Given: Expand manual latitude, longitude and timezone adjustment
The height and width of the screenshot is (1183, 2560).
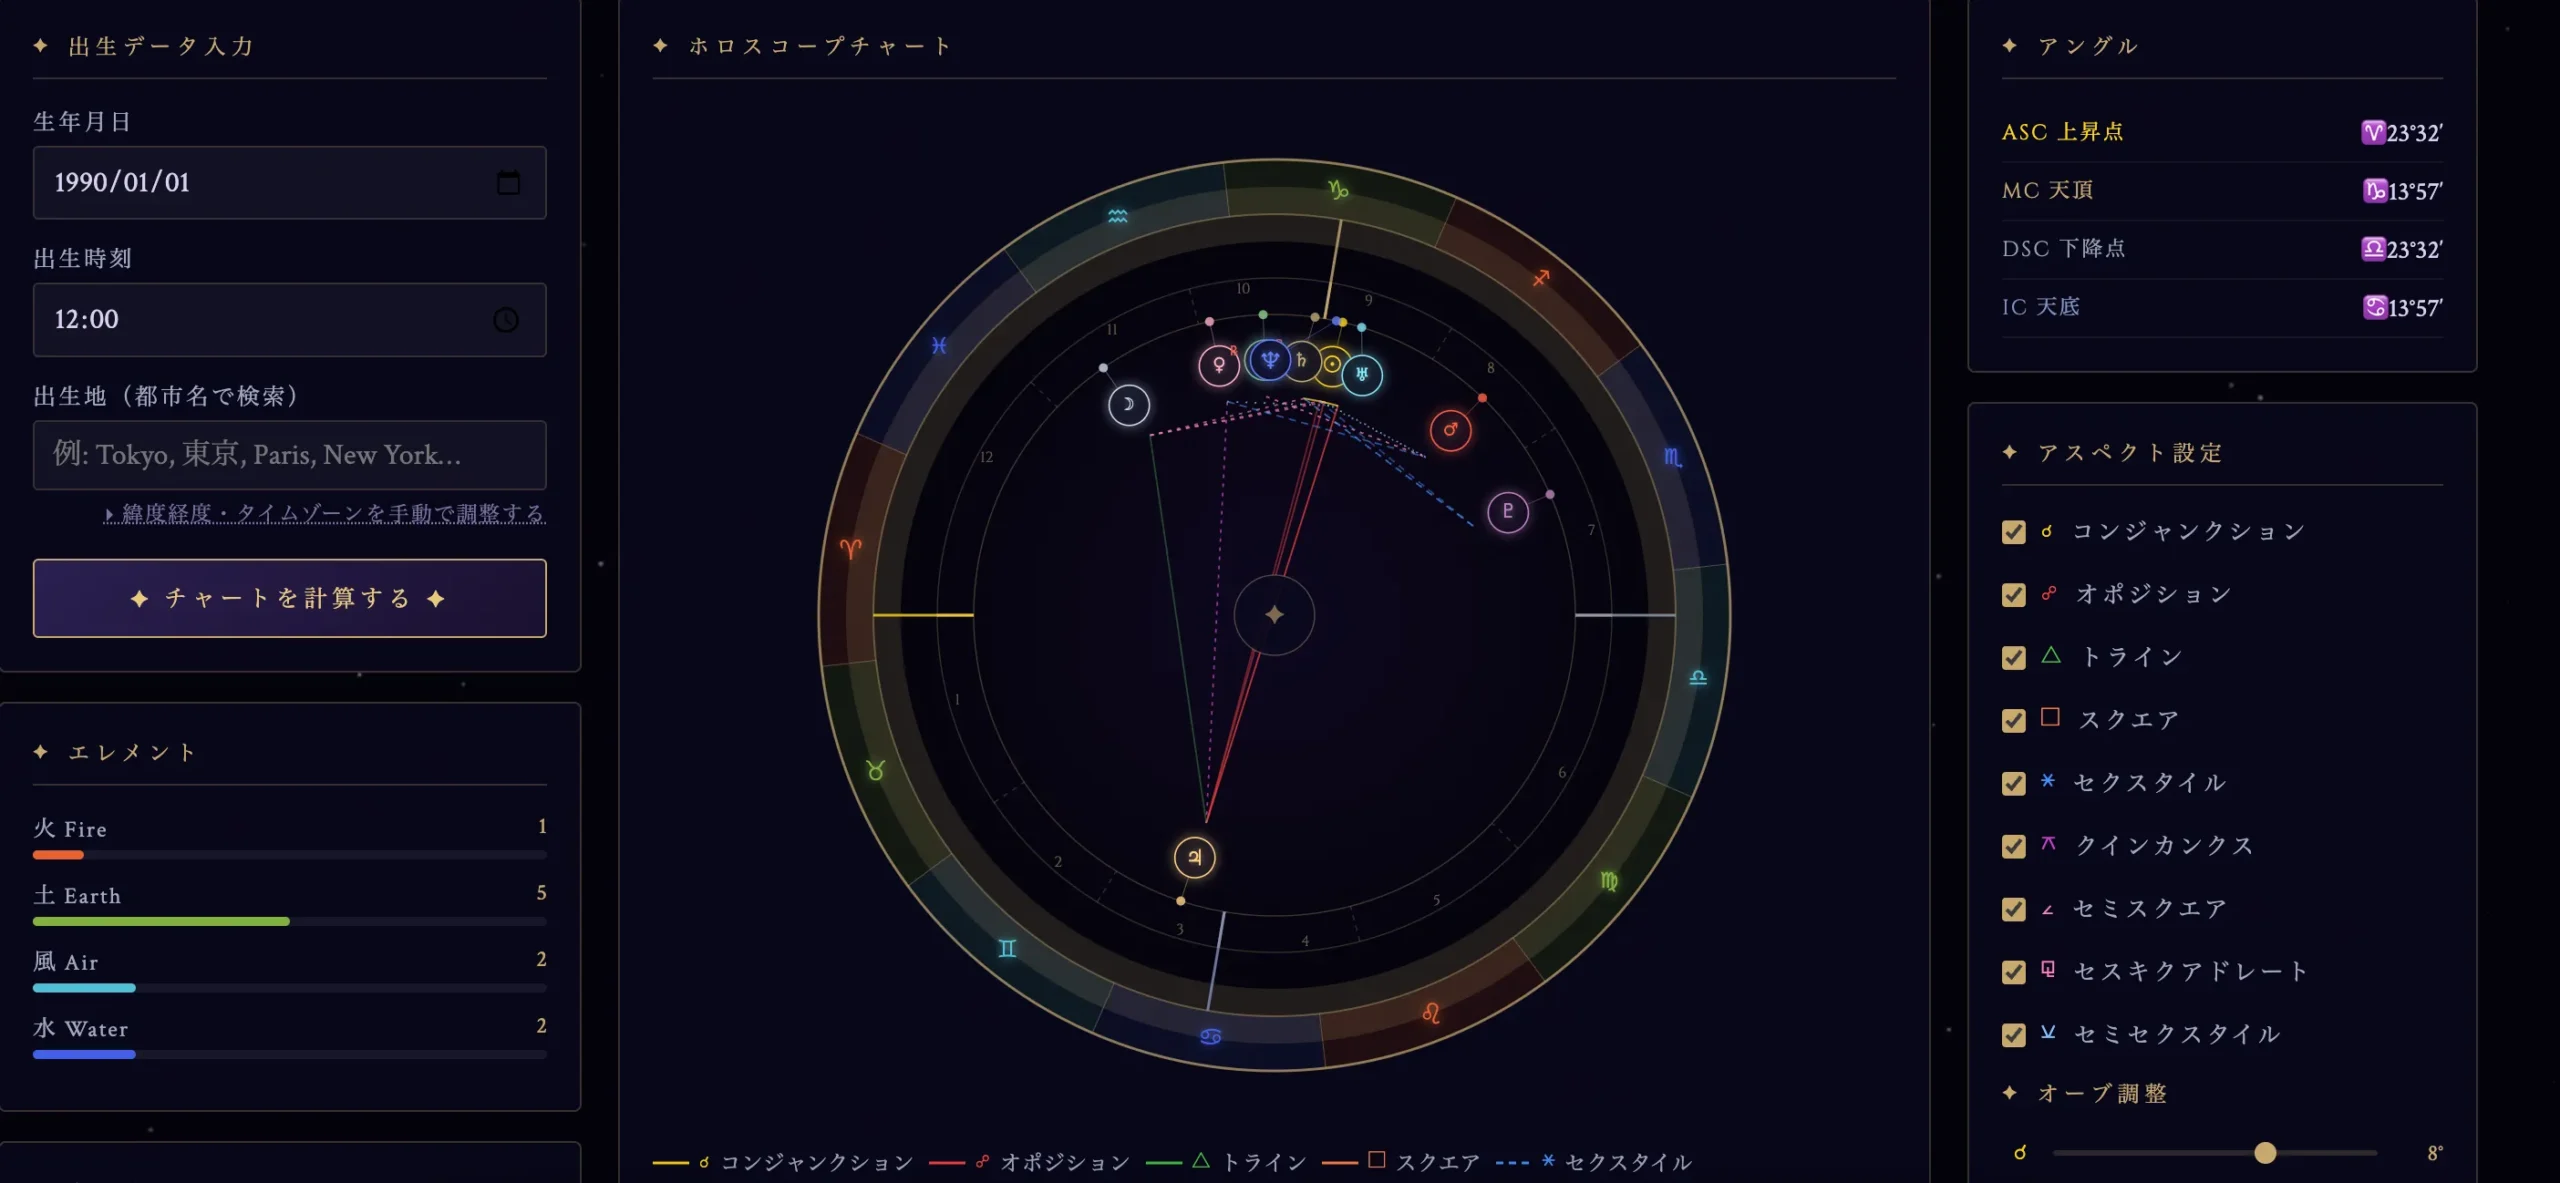Looking at the screenshot, I should [x=324, y=513].
